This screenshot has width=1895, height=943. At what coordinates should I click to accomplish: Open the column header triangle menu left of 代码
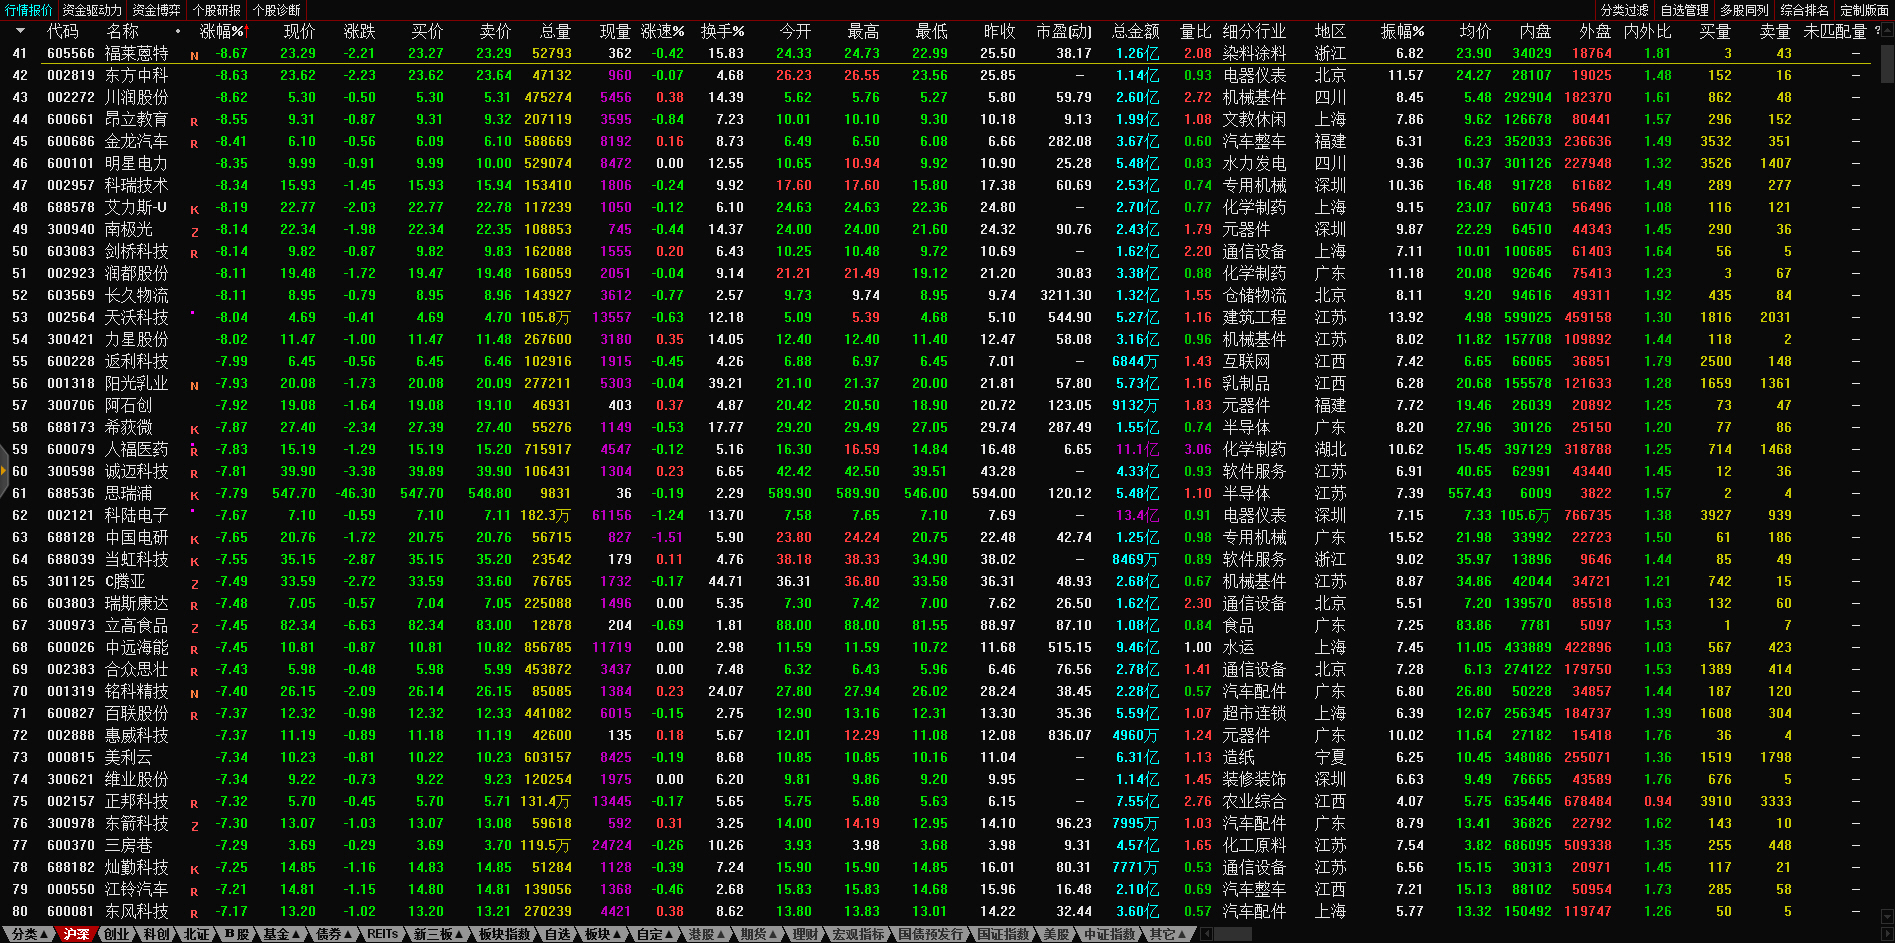point(20,31)
